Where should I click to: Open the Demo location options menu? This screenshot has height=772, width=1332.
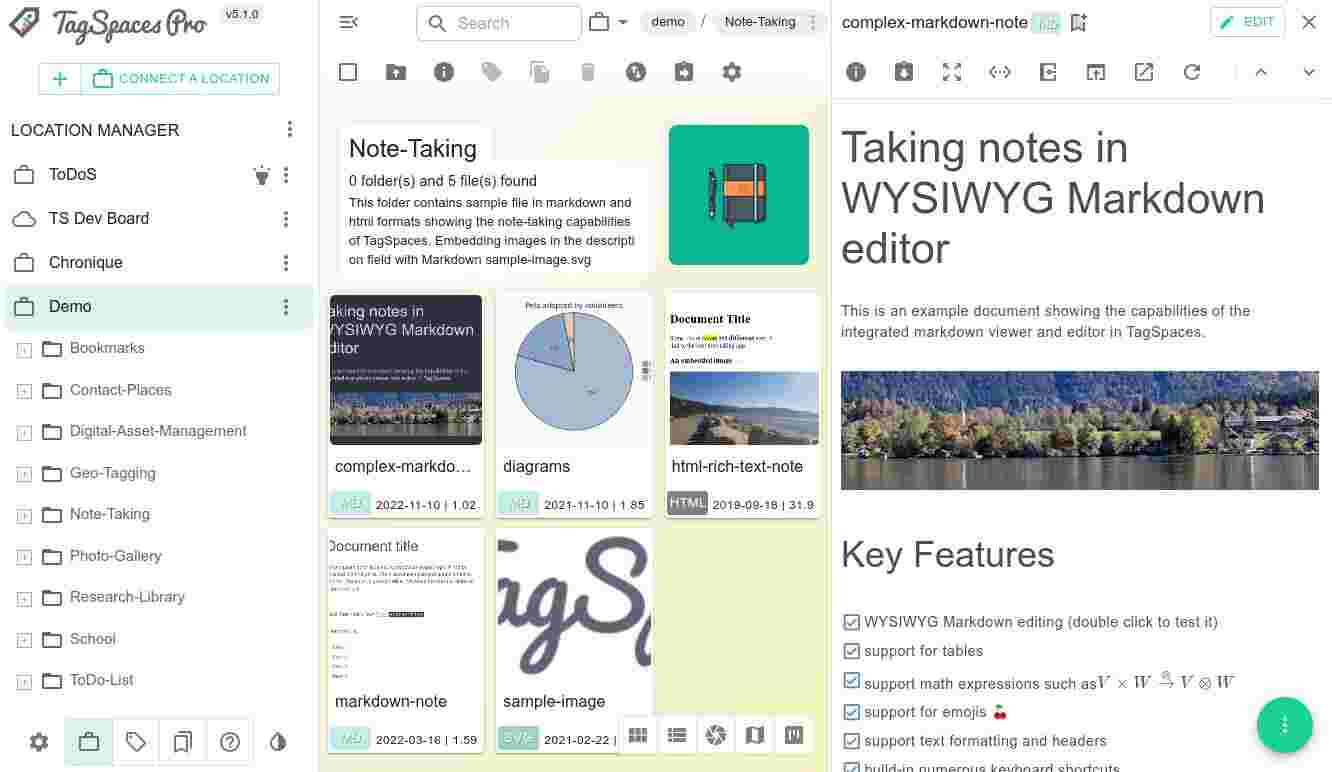point(286,307)
